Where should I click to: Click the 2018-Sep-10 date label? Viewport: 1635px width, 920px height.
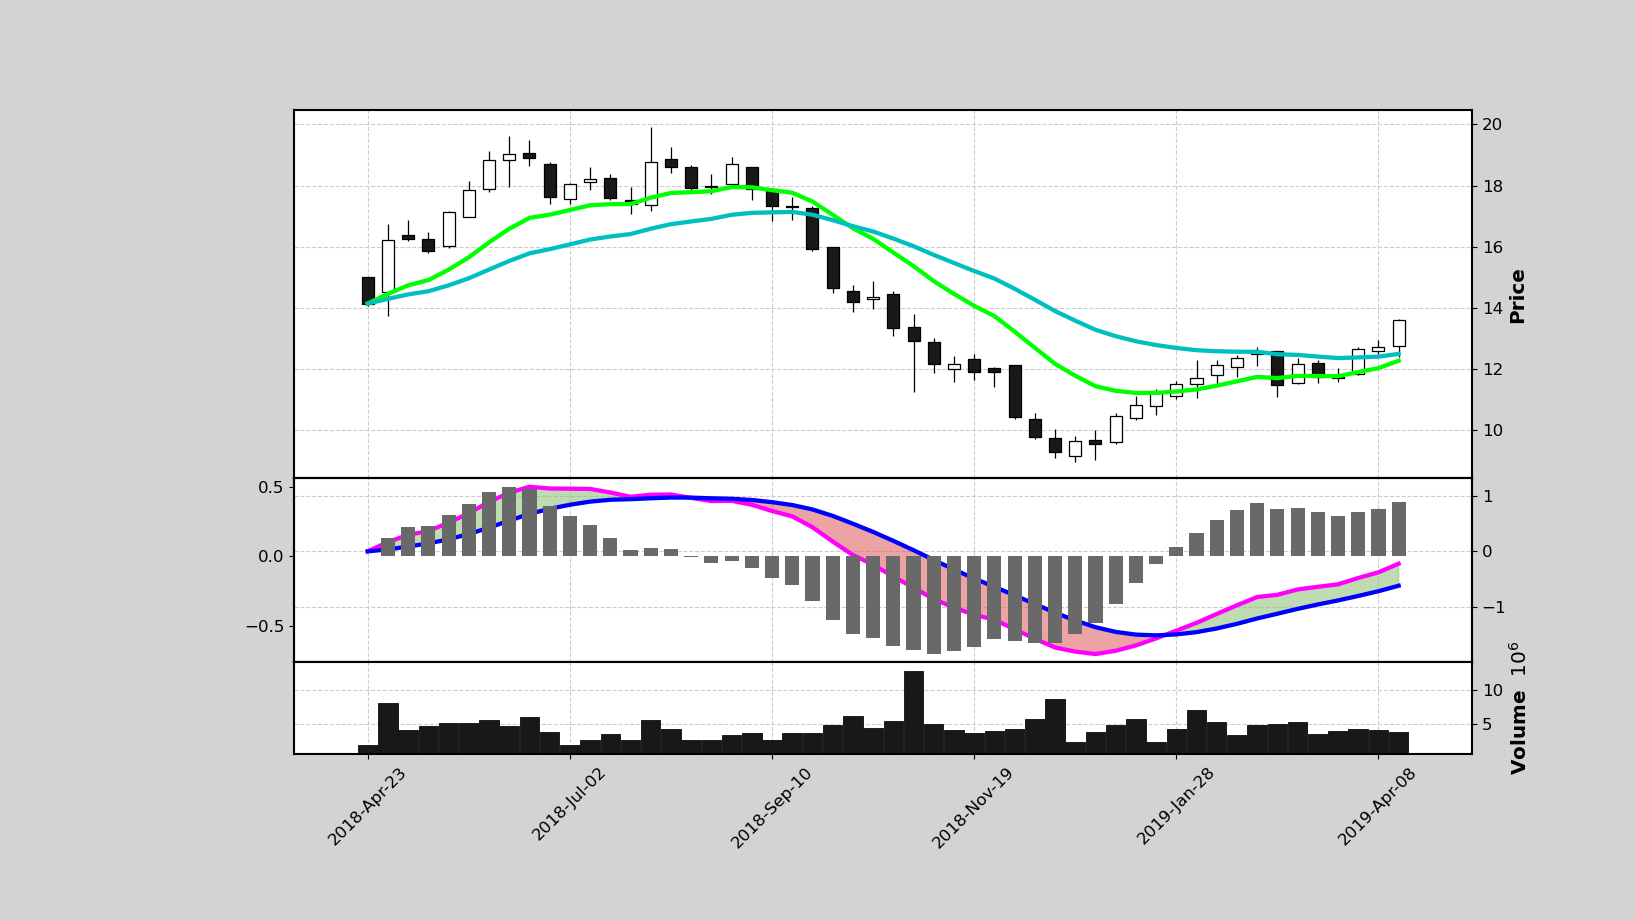(773, 808)
